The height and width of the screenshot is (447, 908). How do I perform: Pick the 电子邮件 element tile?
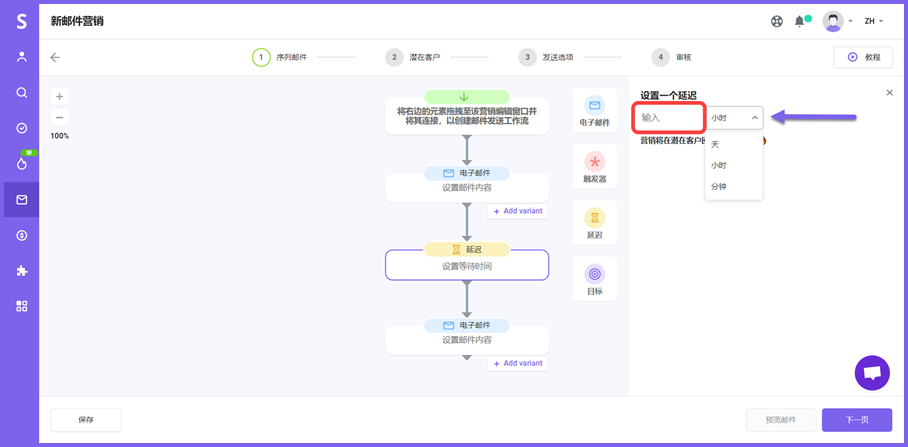pyautogui.click(x=595, y=111)
